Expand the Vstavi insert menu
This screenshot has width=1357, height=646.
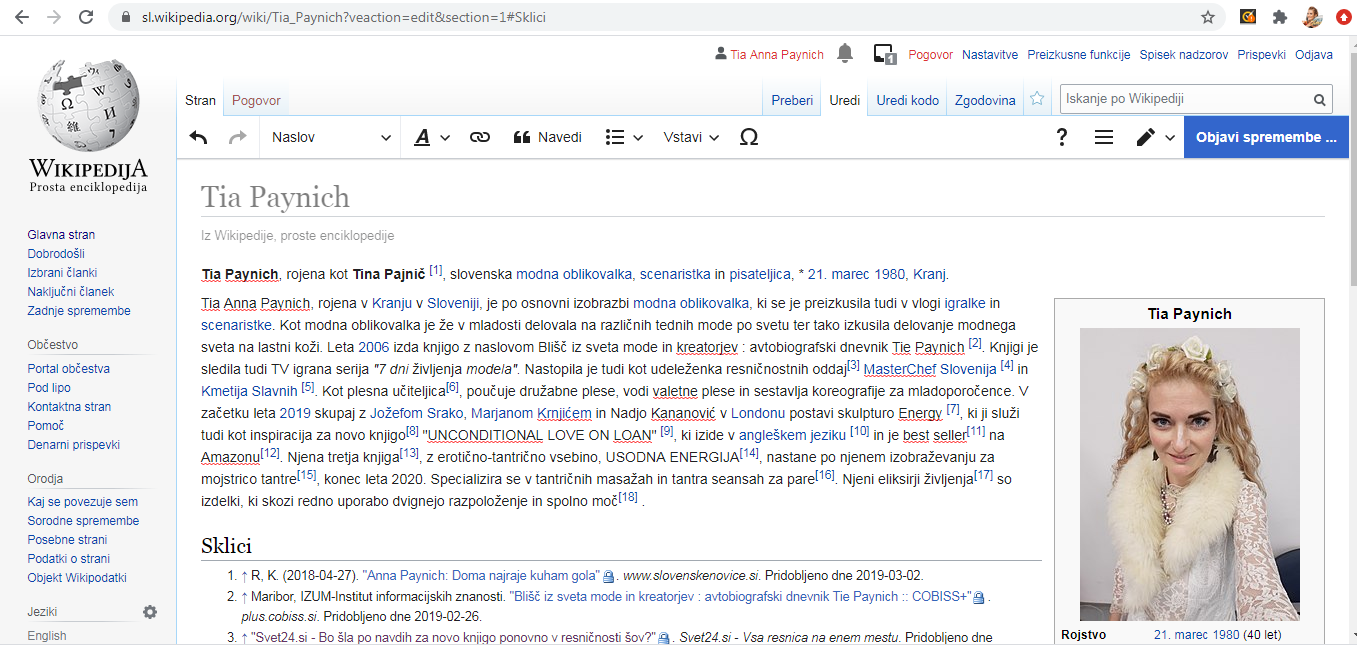(x=690, y=137)
